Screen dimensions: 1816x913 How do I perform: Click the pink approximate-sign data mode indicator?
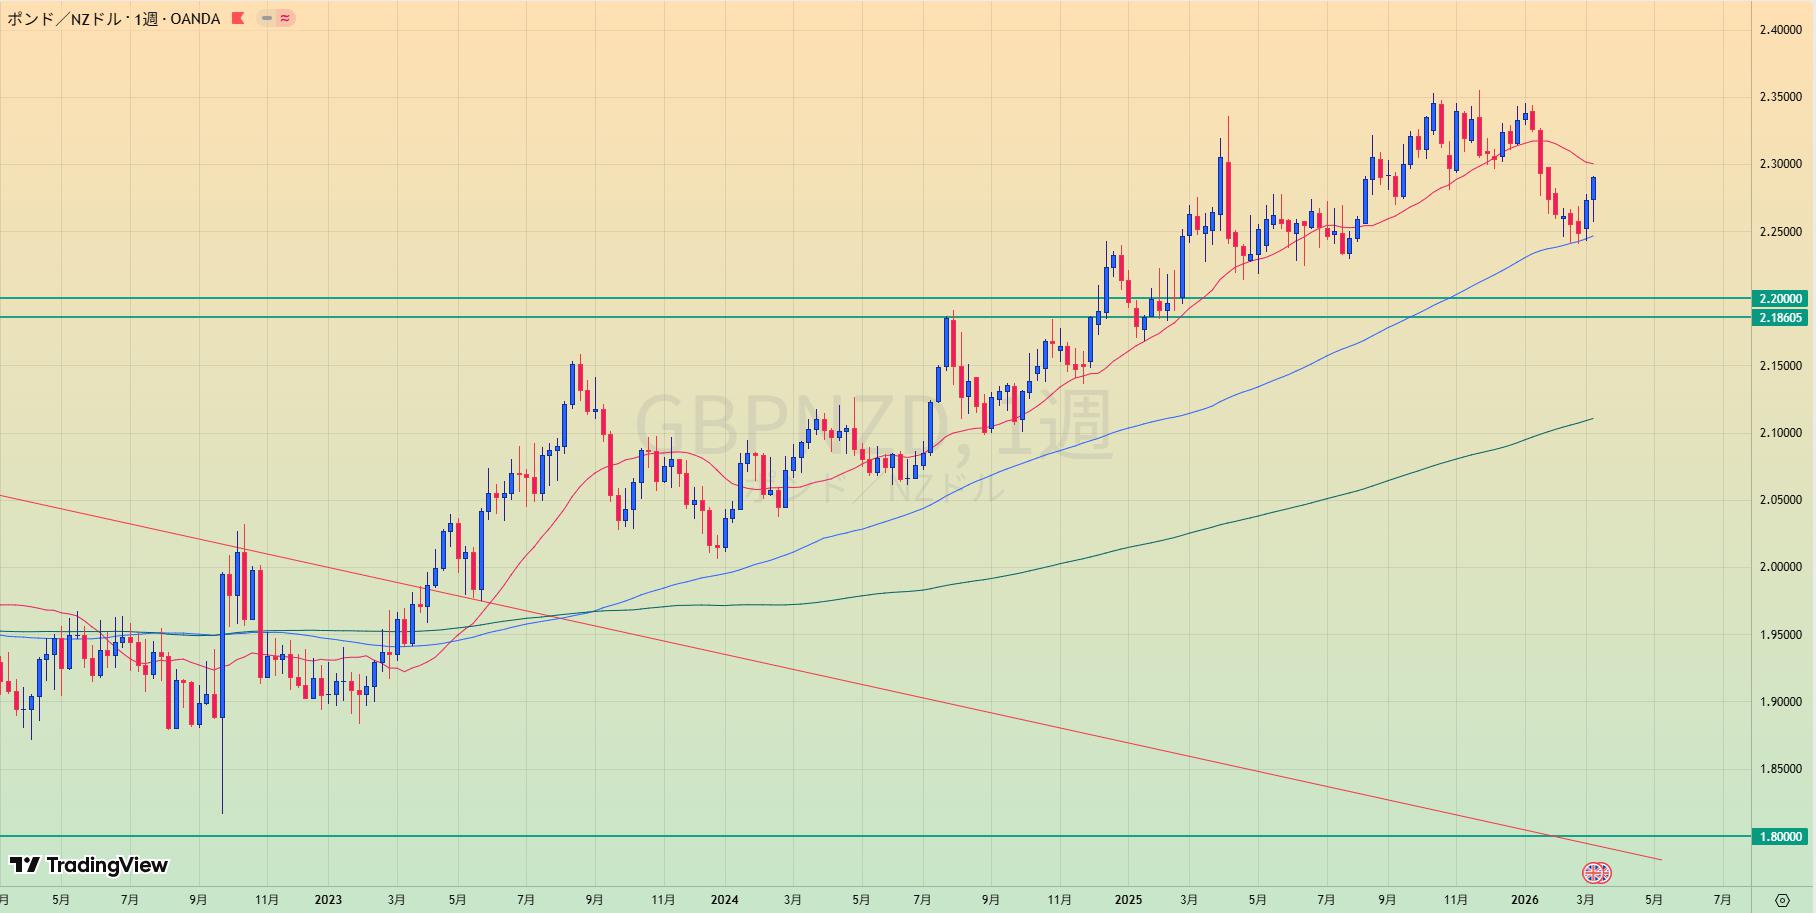[285, 18]
